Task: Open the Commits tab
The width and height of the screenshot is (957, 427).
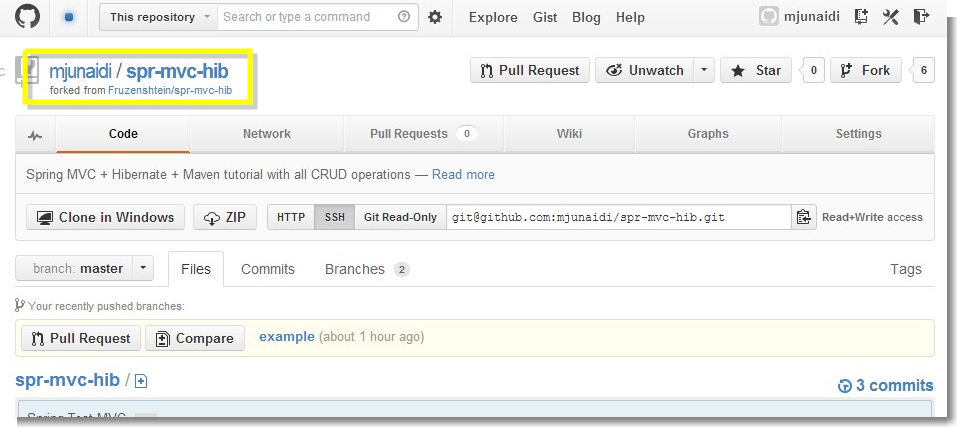Action: [x=268, y=269]
